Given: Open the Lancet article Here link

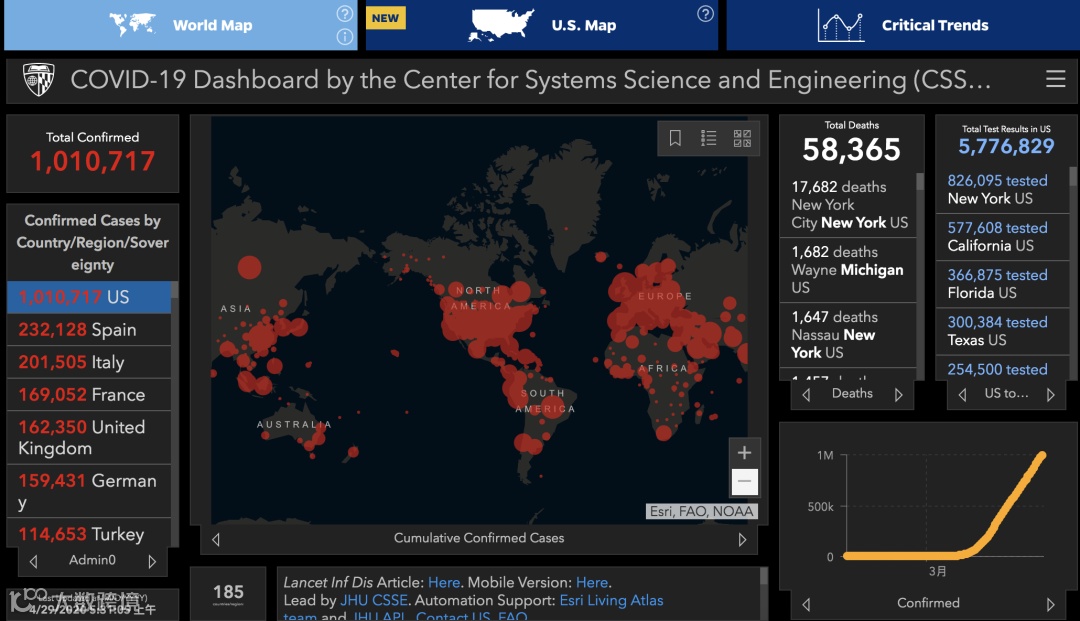Looking at the screenshot, I should (444, 582).
